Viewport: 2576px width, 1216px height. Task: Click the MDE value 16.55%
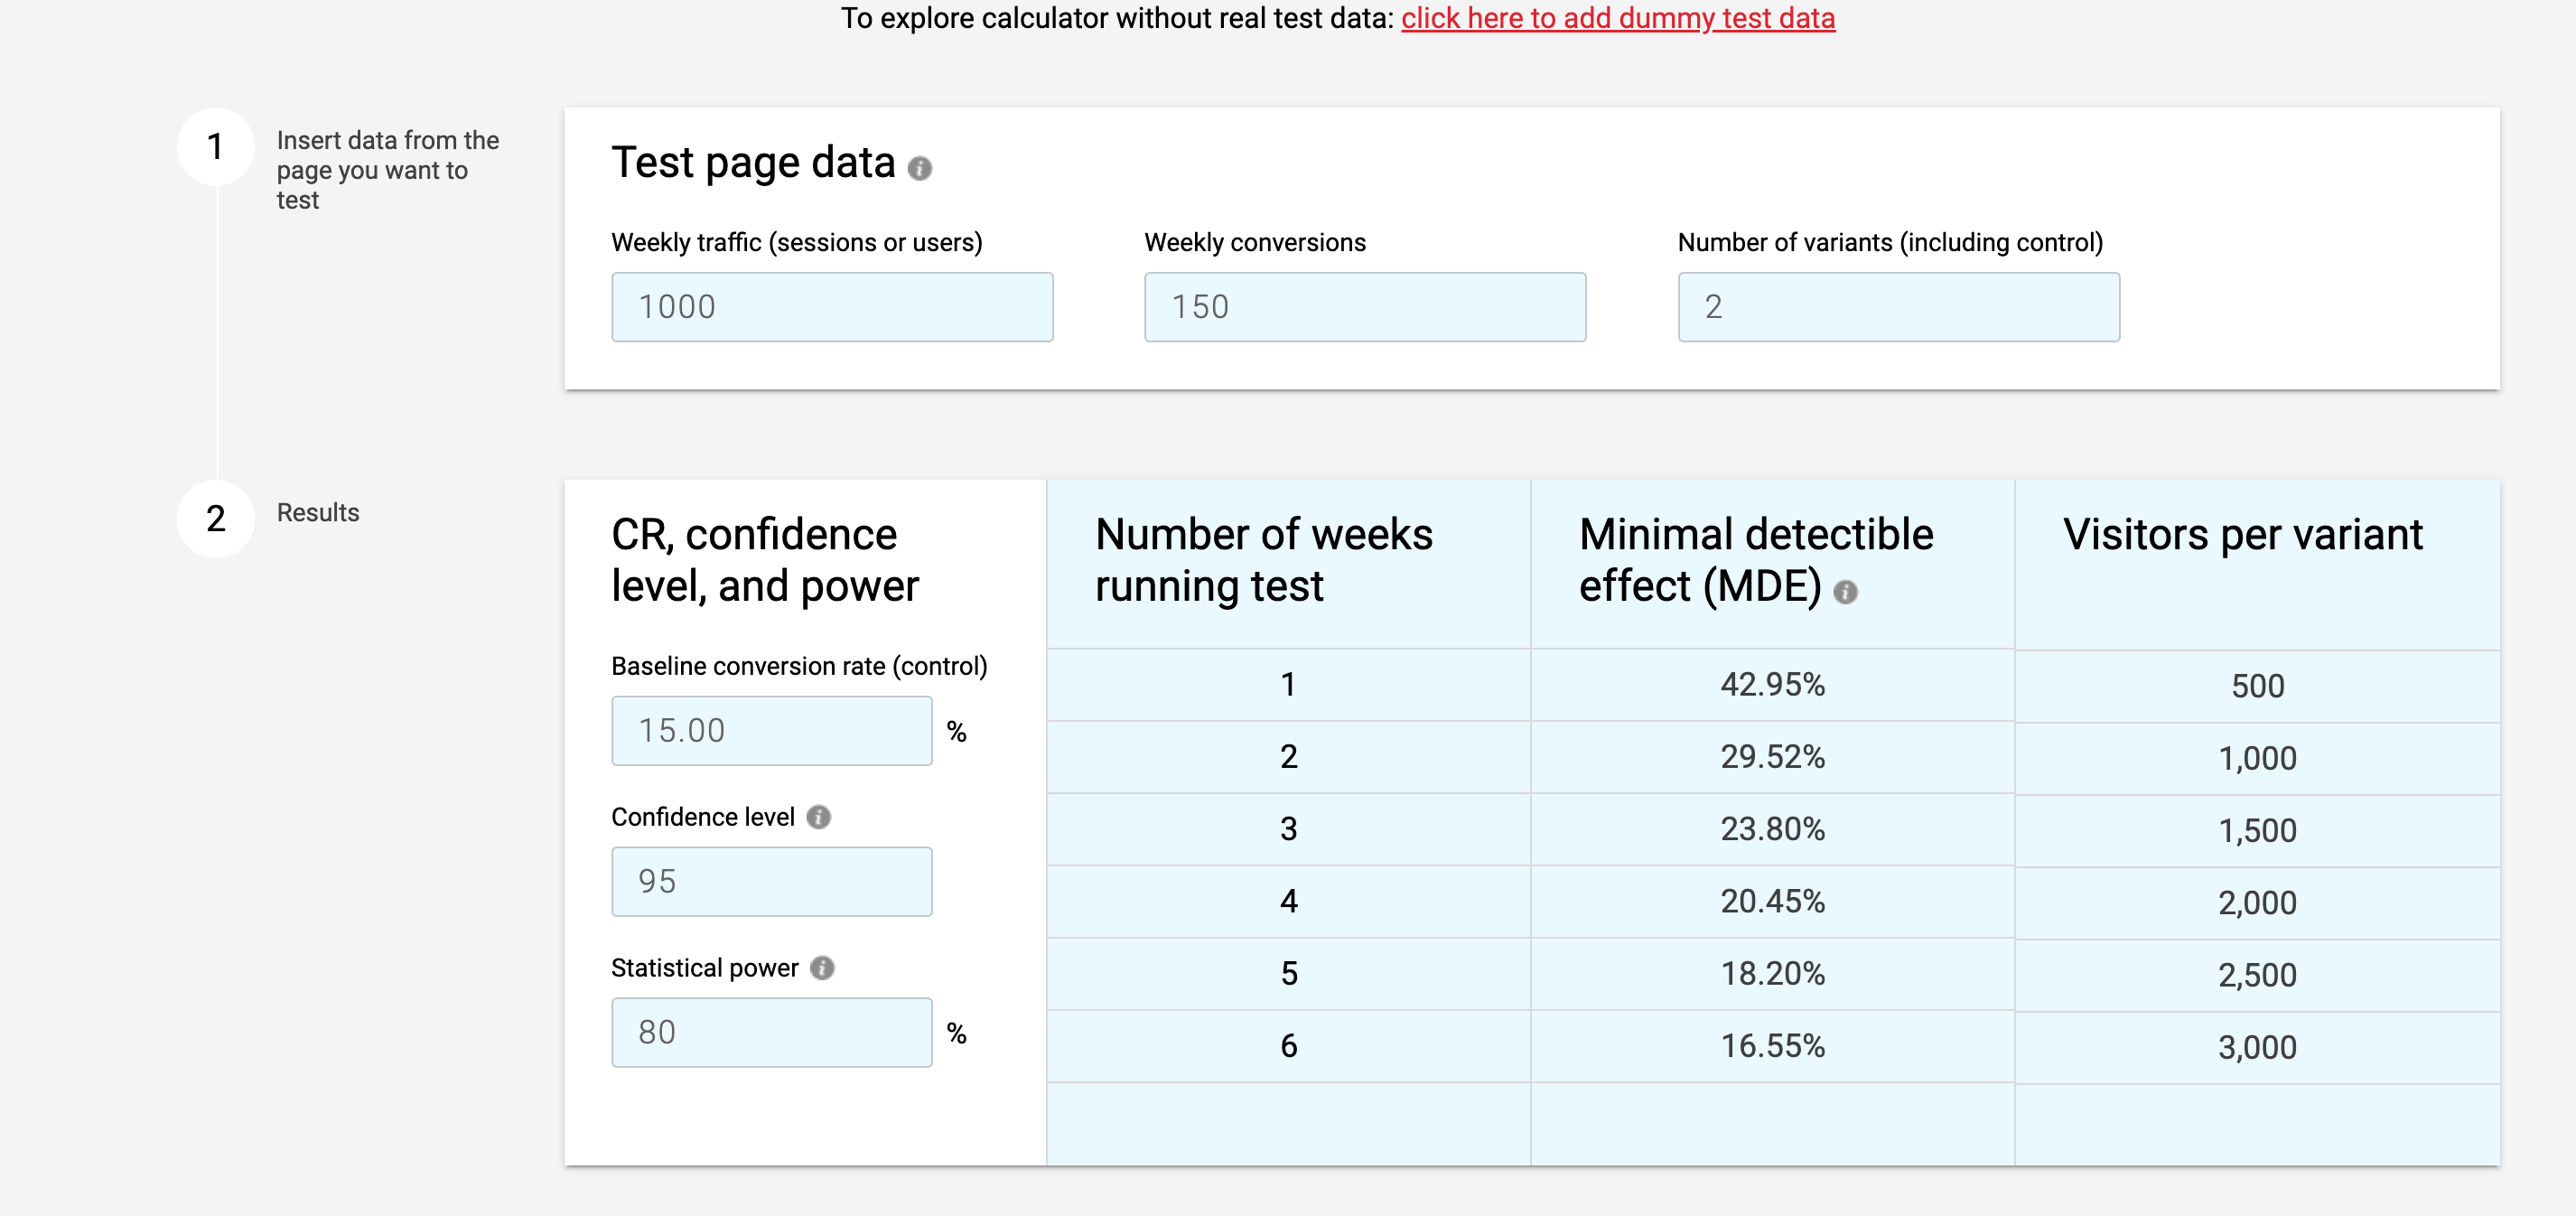click(1772, 1046)
